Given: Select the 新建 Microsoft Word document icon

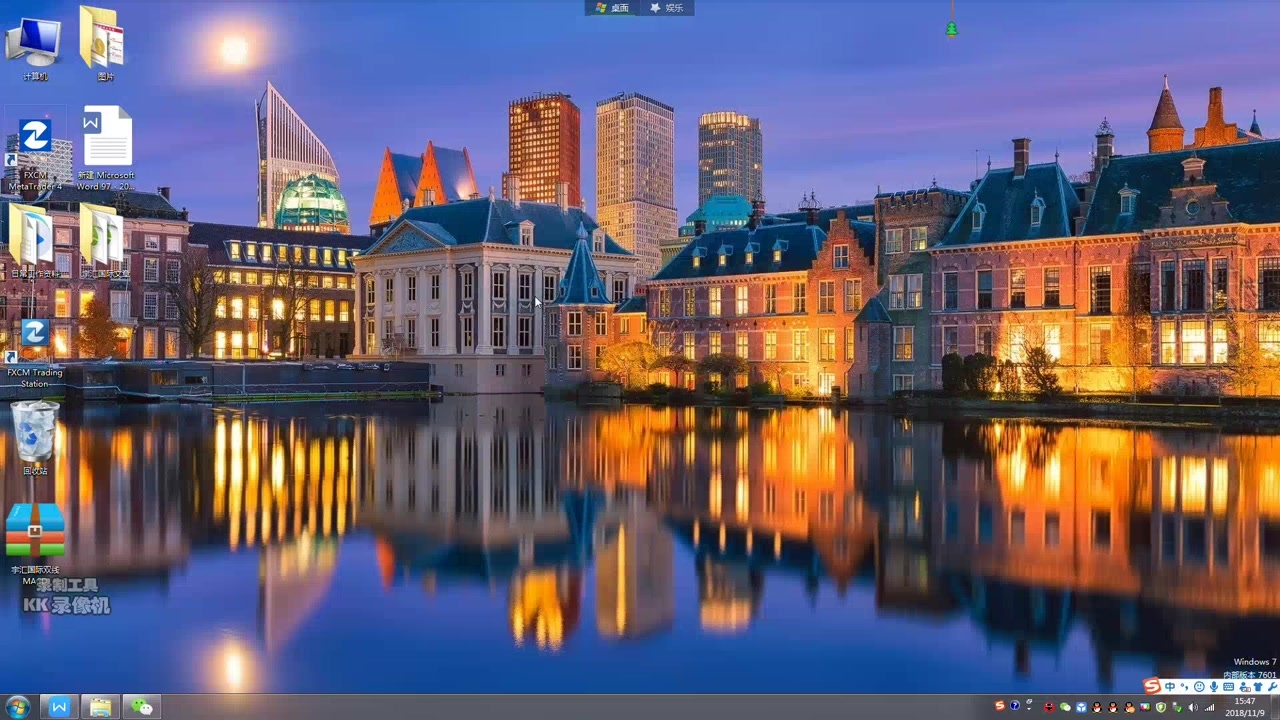Looking at the screenshot, I should click(106, 150).
